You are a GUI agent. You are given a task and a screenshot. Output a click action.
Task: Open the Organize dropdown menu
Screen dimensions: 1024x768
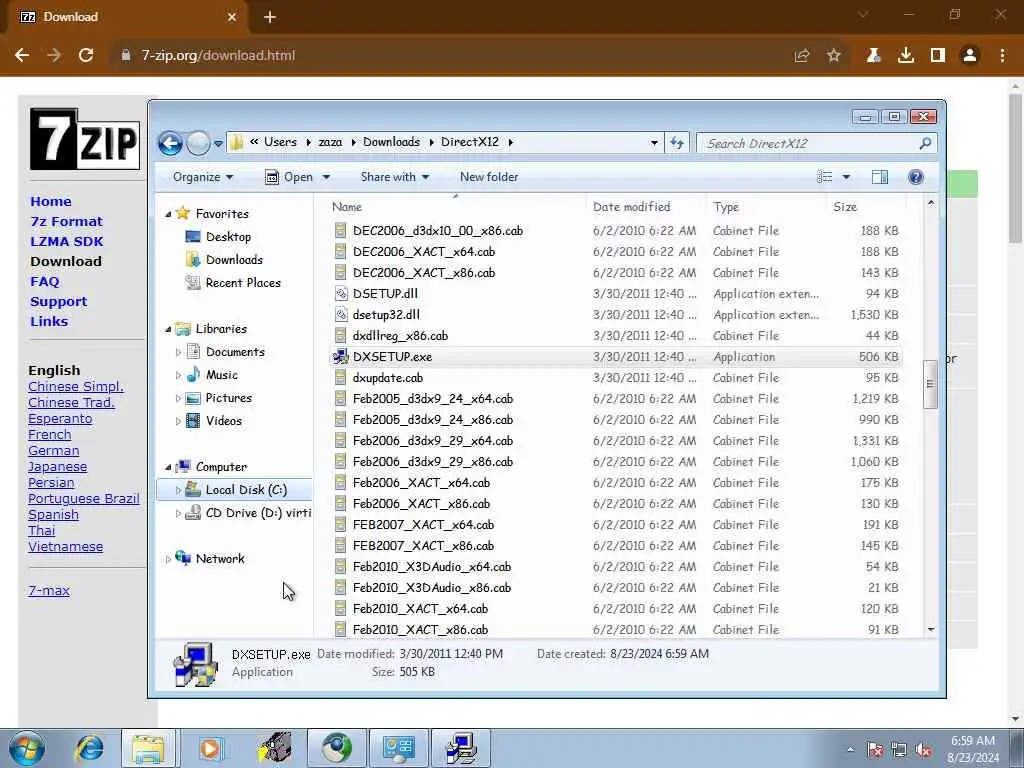202,177
